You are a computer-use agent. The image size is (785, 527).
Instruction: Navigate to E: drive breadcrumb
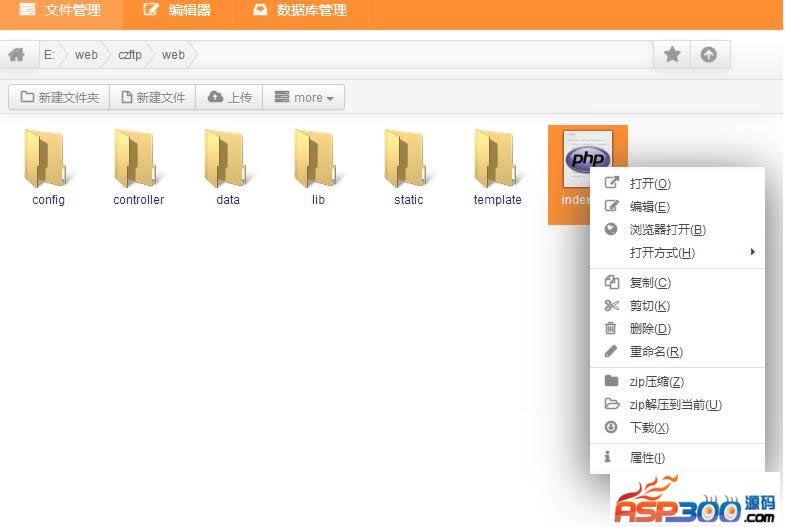point(49,55)
